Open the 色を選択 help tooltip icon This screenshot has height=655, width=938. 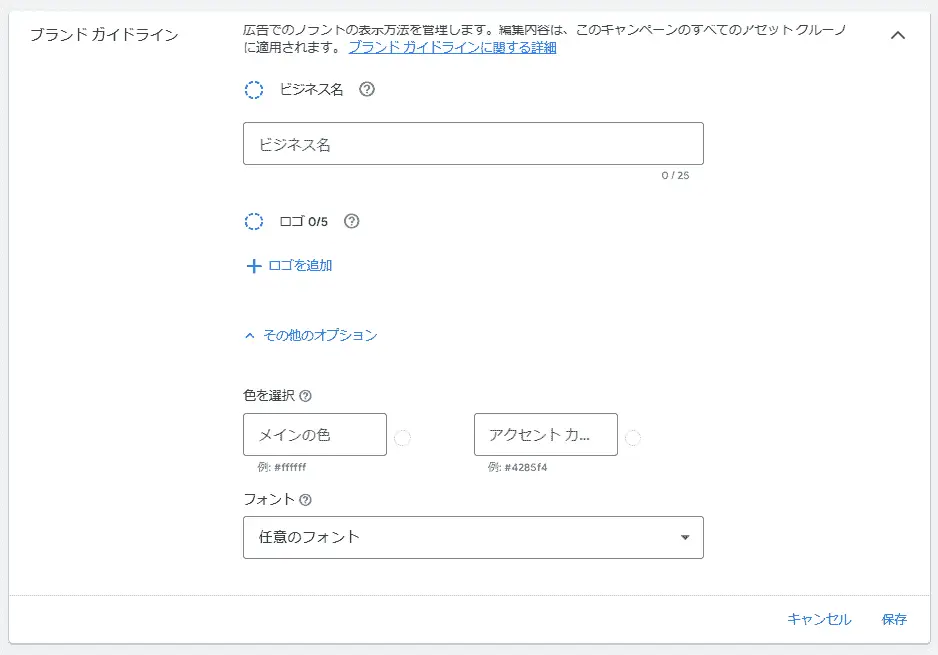pos(304,395)
